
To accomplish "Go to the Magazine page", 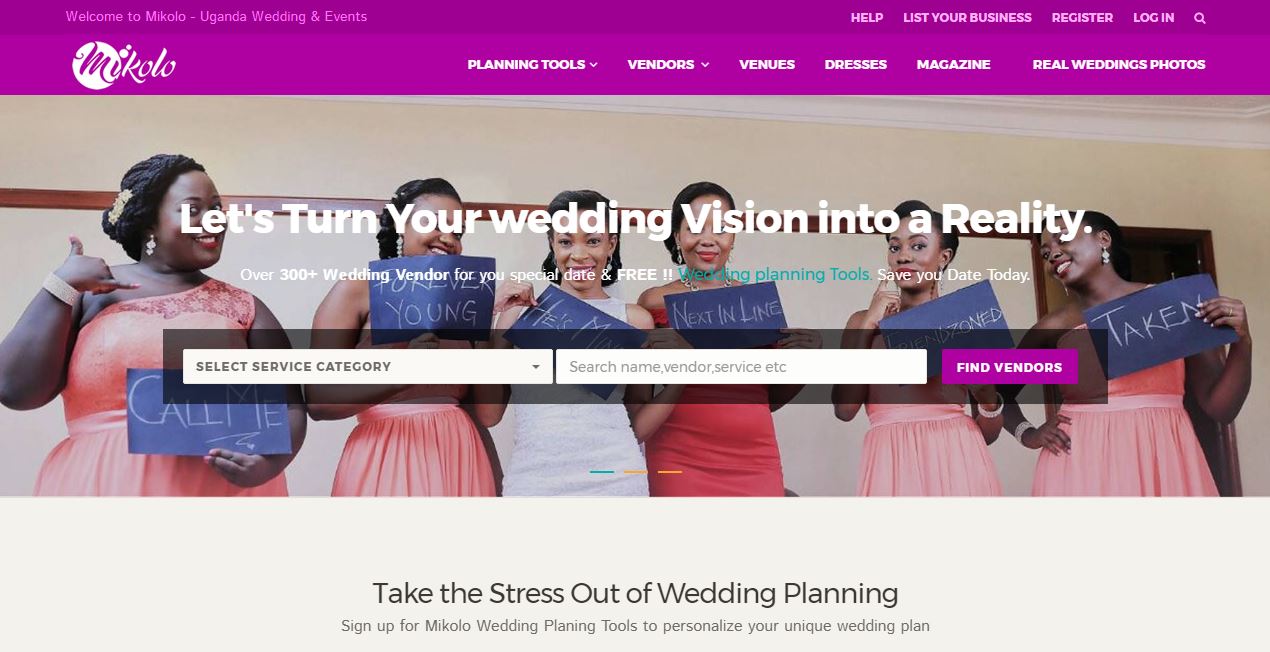I will pyautogui.click(x=953, y=65).
